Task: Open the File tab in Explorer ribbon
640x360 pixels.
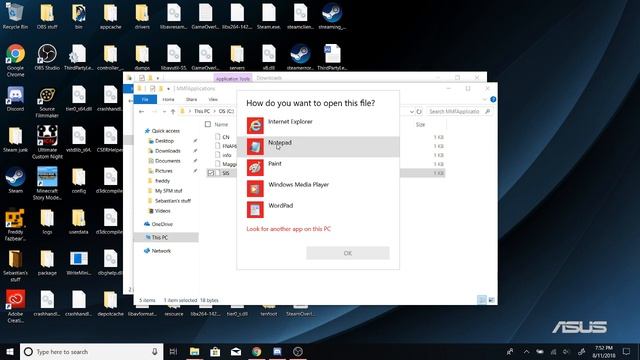Action: pos(145,99)
